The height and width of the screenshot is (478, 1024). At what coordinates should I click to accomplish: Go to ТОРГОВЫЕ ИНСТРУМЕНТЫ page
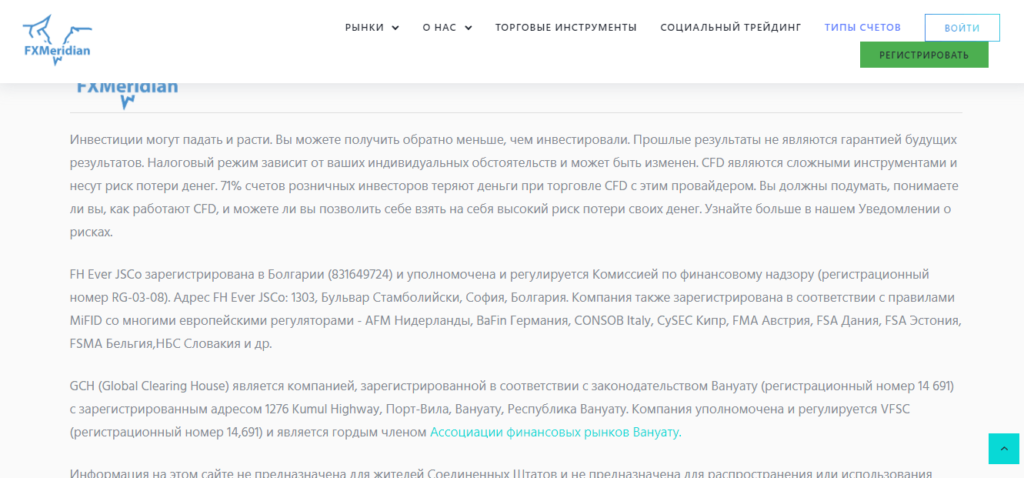coord(566,27)
